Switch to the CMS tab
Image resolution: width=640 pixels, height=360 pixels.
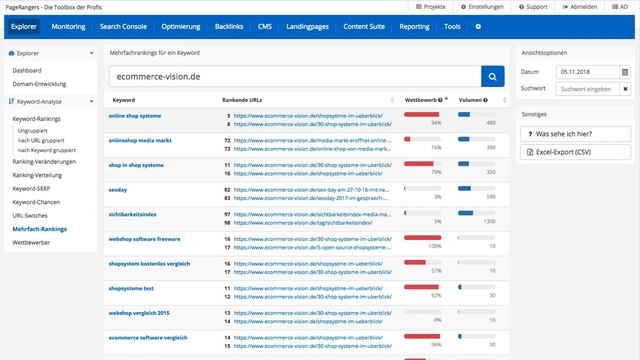pyautogui.click(x=264, y=27)
